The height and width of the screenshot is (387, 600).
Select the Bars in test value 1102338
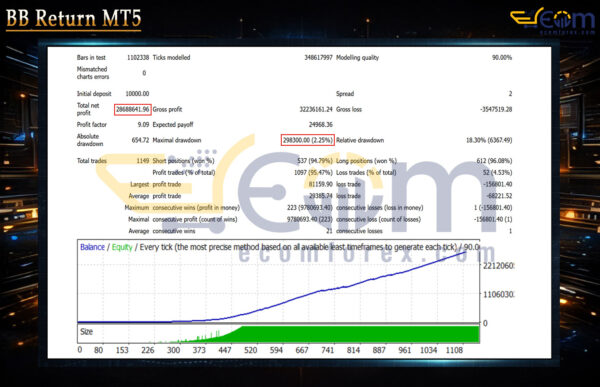pos(138,57)
